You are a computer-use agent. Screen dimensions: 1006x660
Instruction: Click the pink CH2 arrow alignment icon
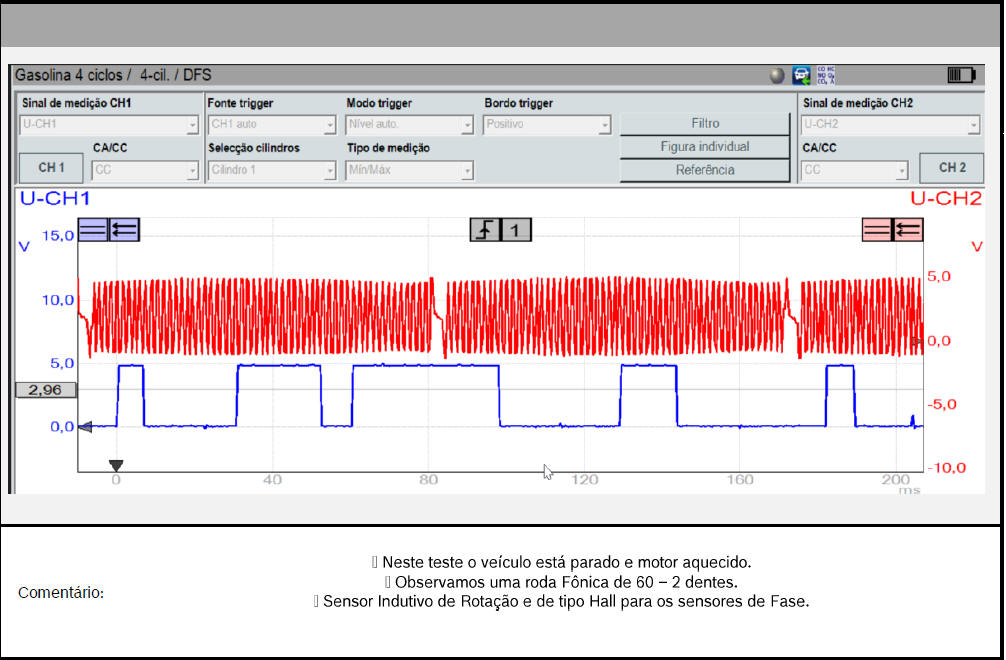pyautogui.click(x=908, y=230)
